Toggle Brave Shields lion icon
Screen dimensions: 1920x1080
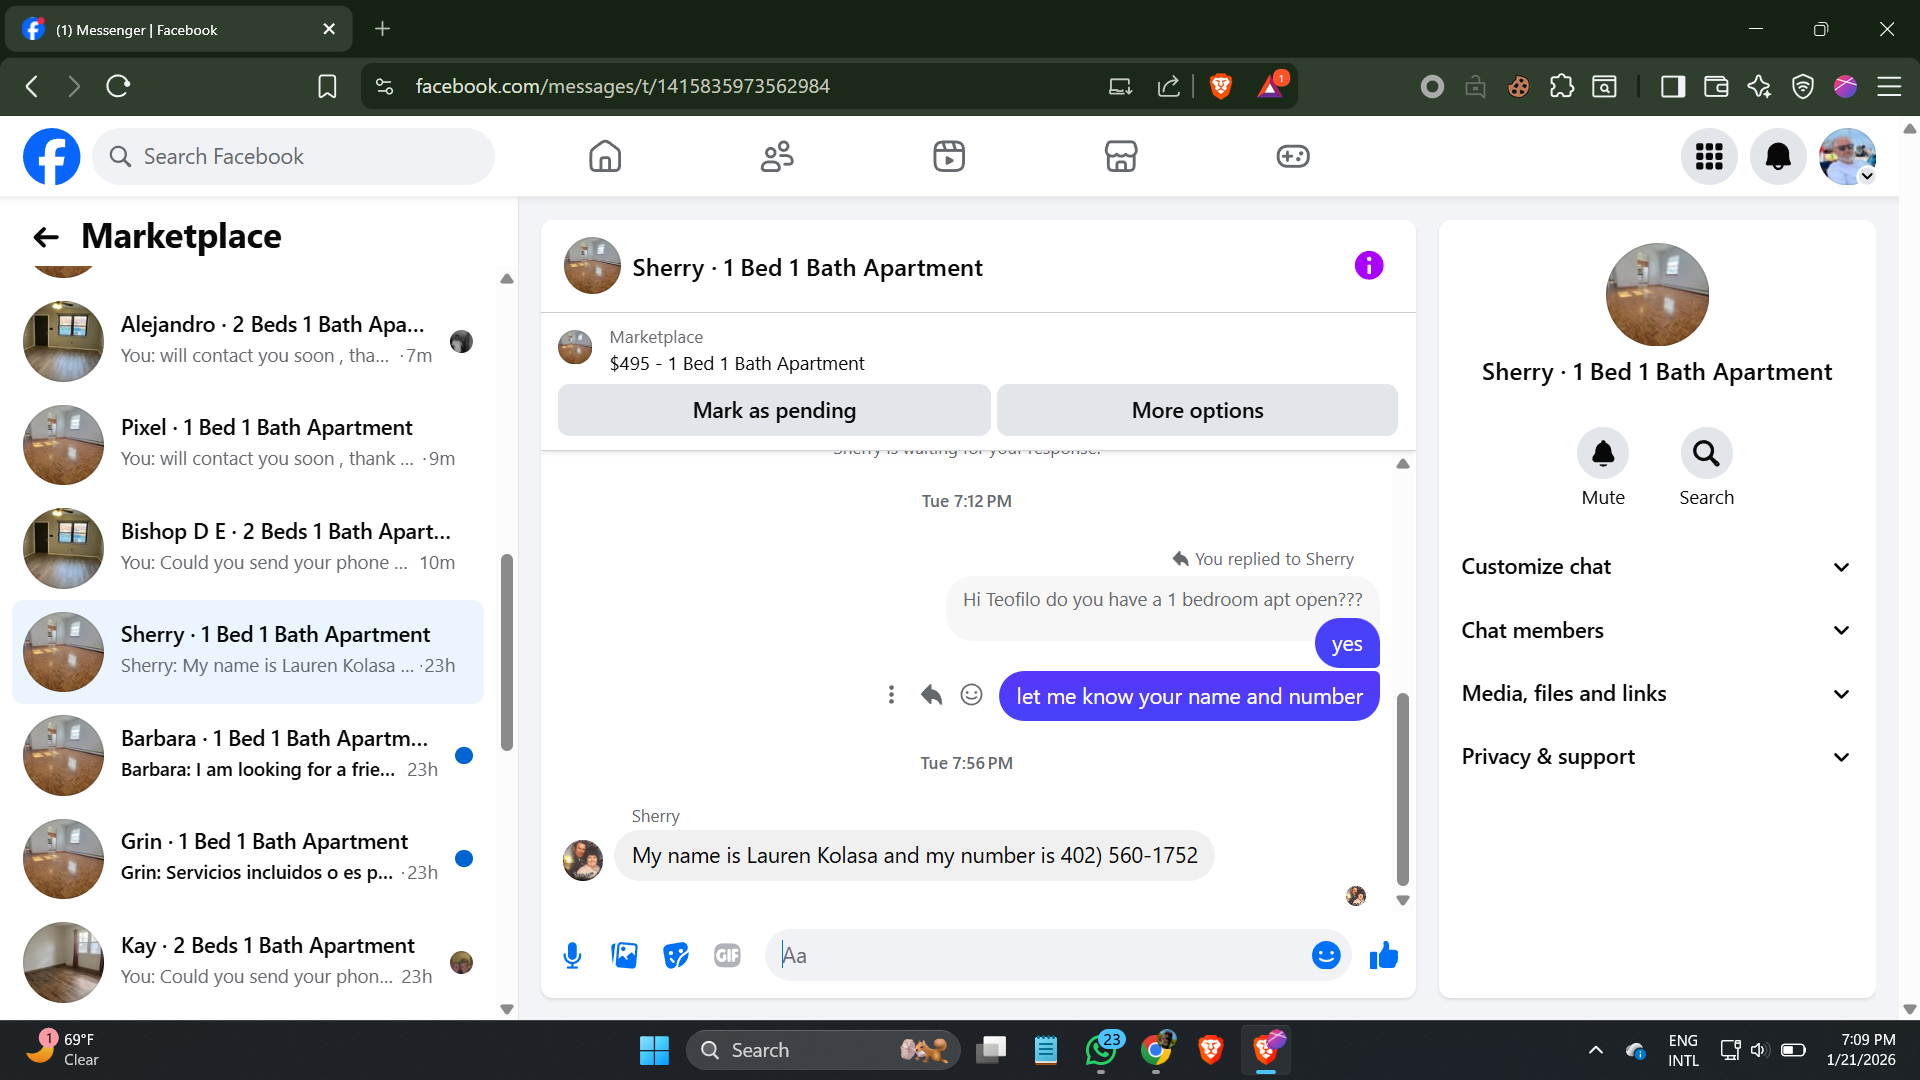click(1220, 87)
